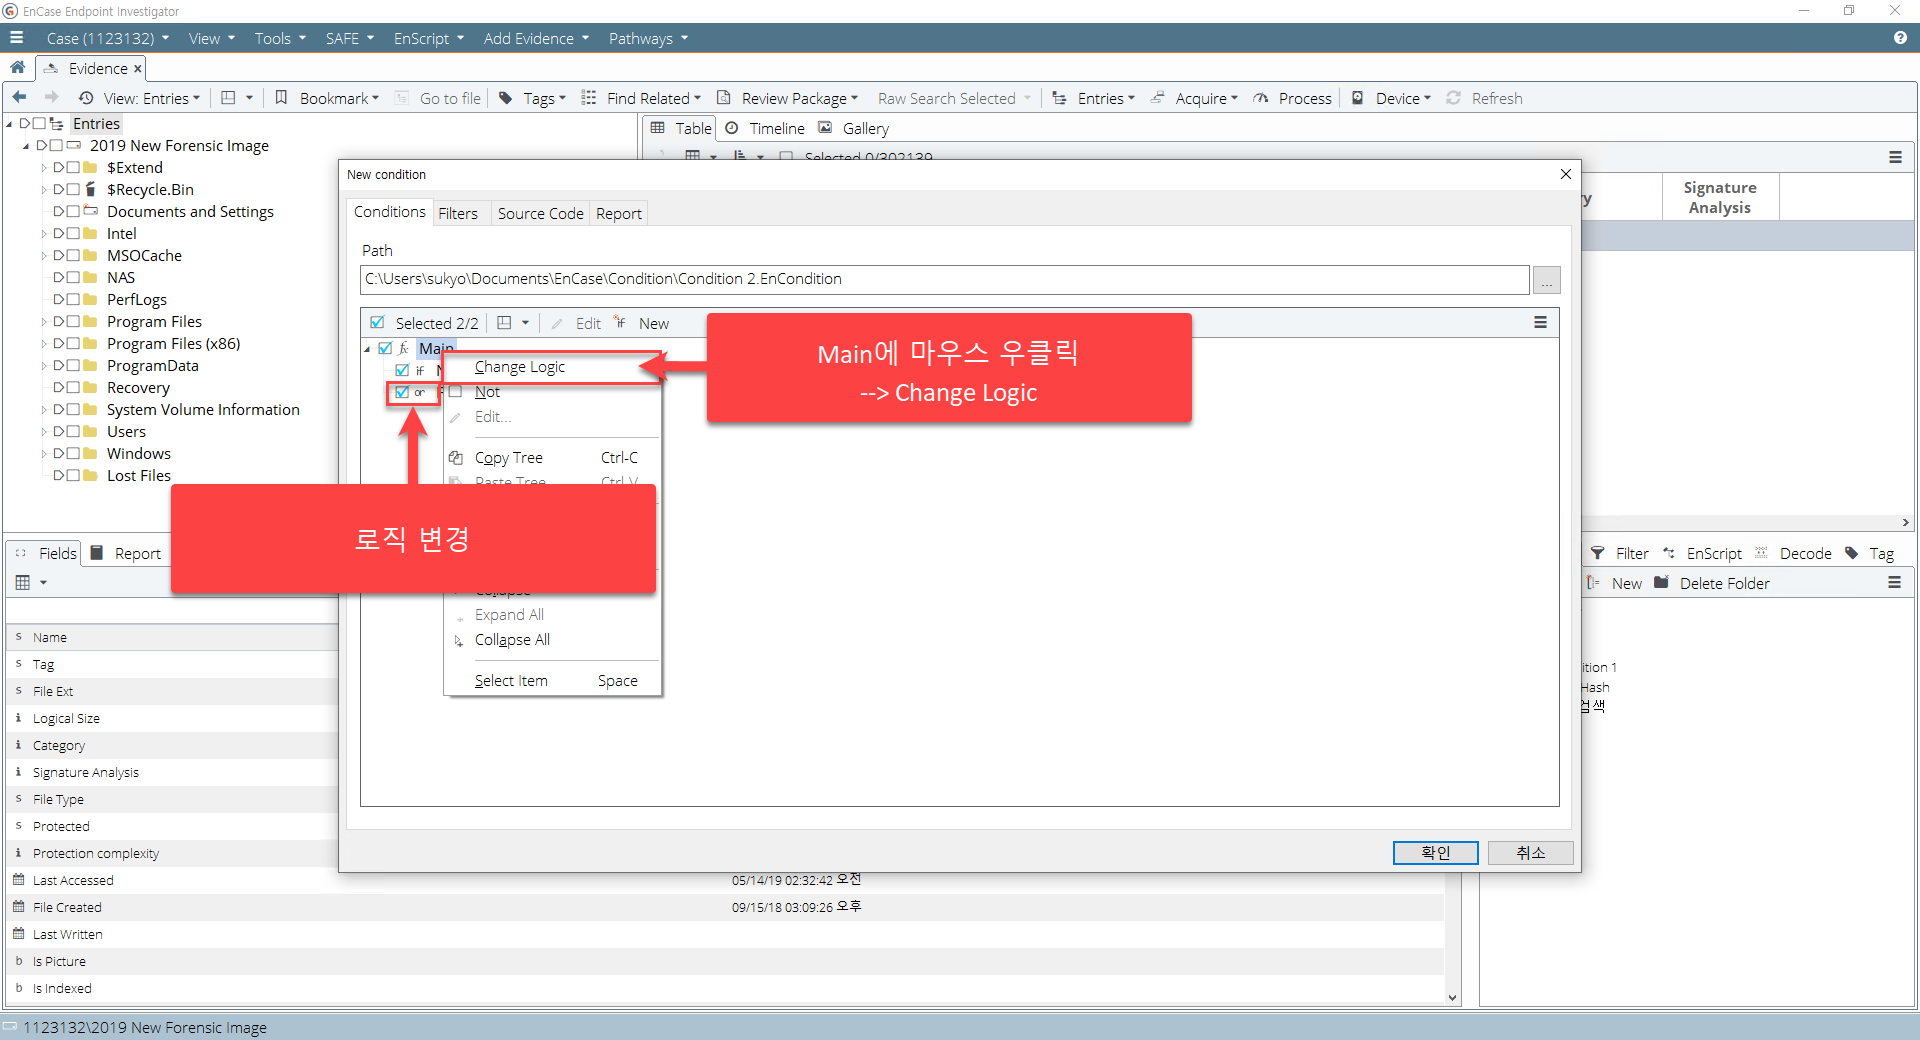Toggle the Main condition checkbox
Screen dimensions: 1920x1040
(385, 348)
